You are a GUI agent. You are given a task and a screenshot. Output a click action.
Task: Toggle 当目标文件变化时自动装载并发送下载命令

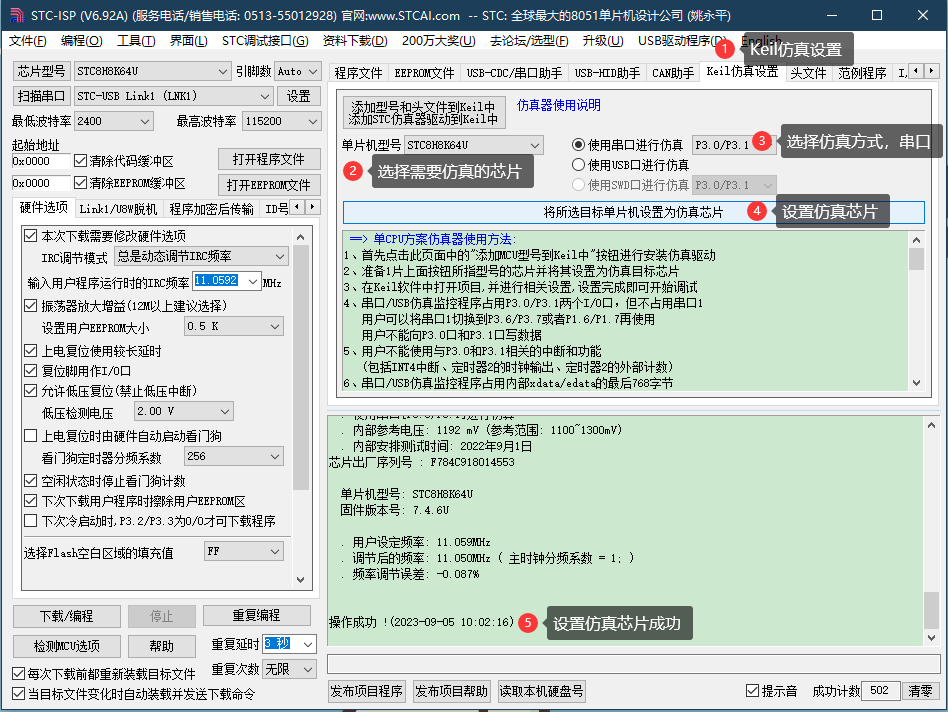click(x=18, y=694)
